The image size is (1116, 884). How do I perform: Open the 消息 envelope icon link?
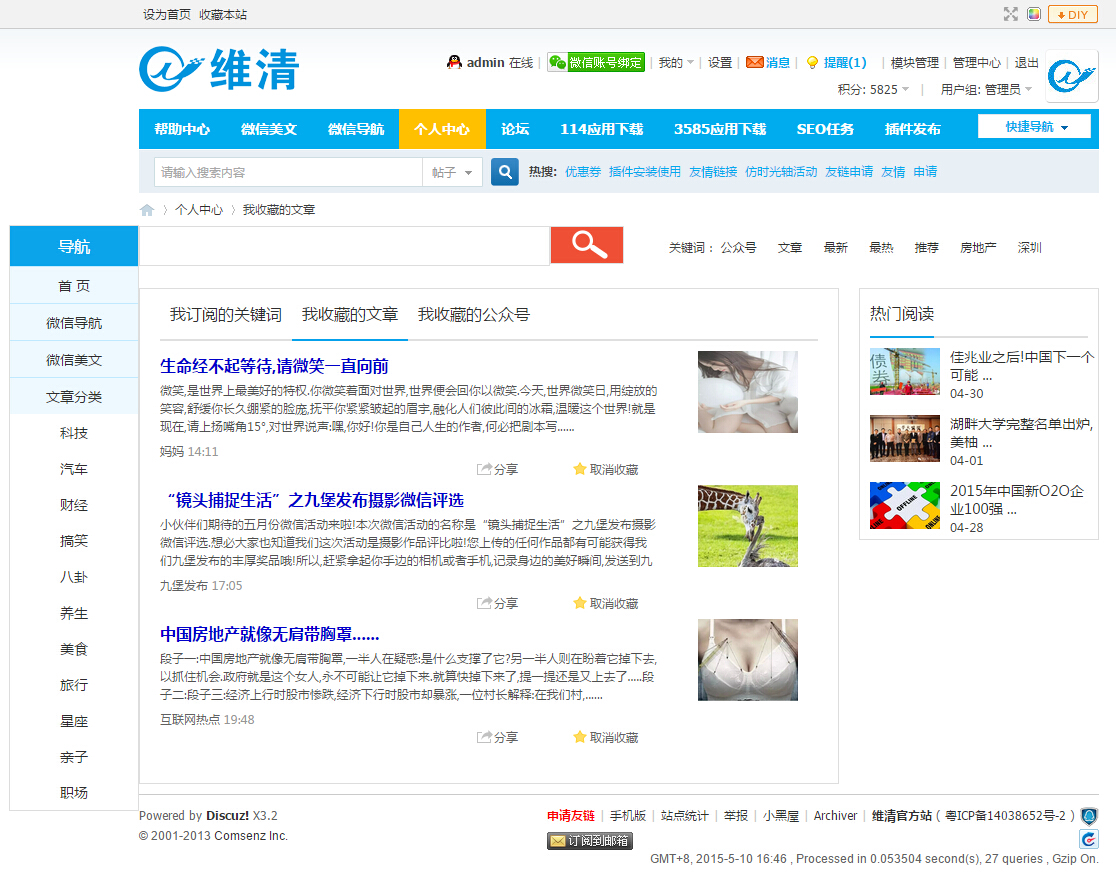[754, 63]
